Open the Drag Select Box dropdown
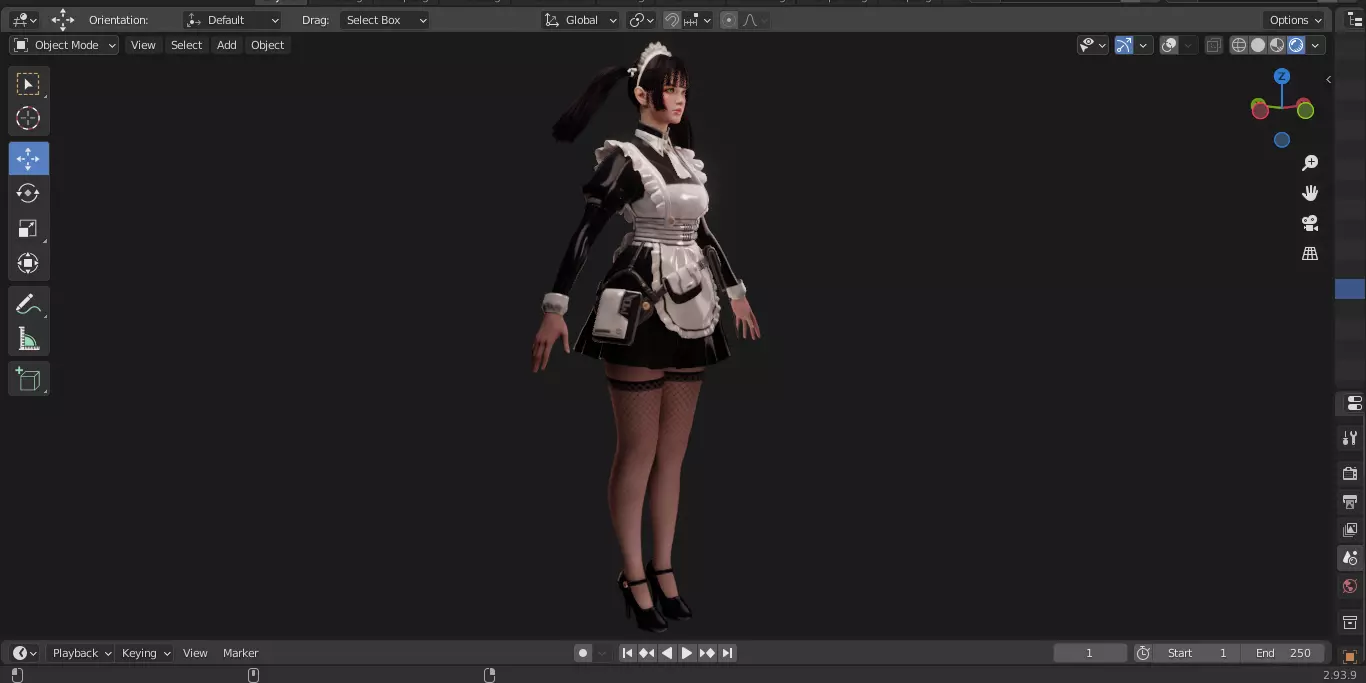 pyautogui.click(x=385, y=20)
